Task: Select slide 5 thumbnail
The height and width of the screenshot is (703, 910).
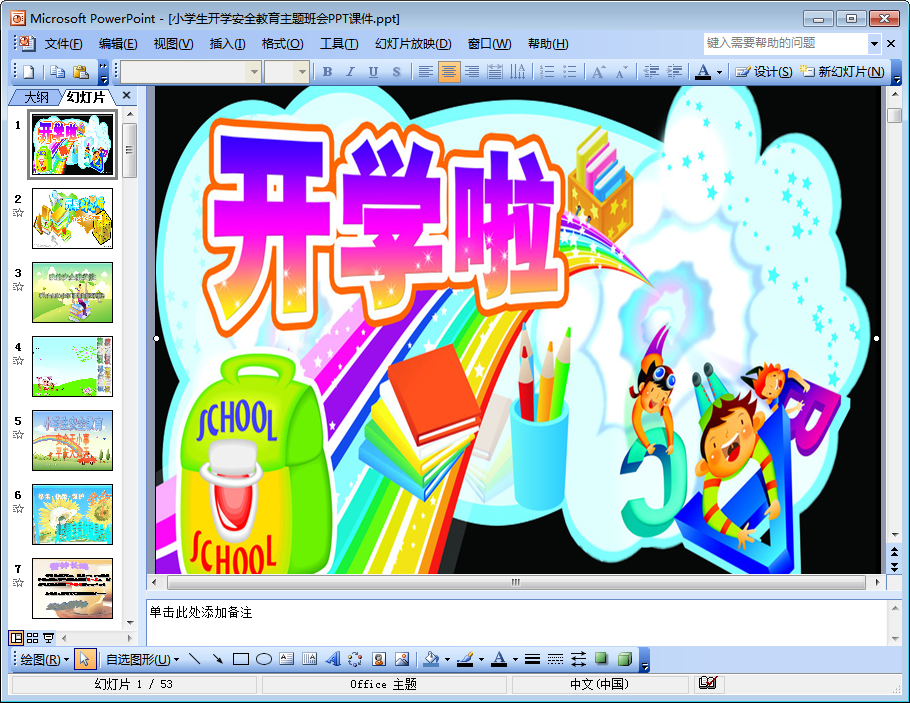Action: (x=73, y=441)
